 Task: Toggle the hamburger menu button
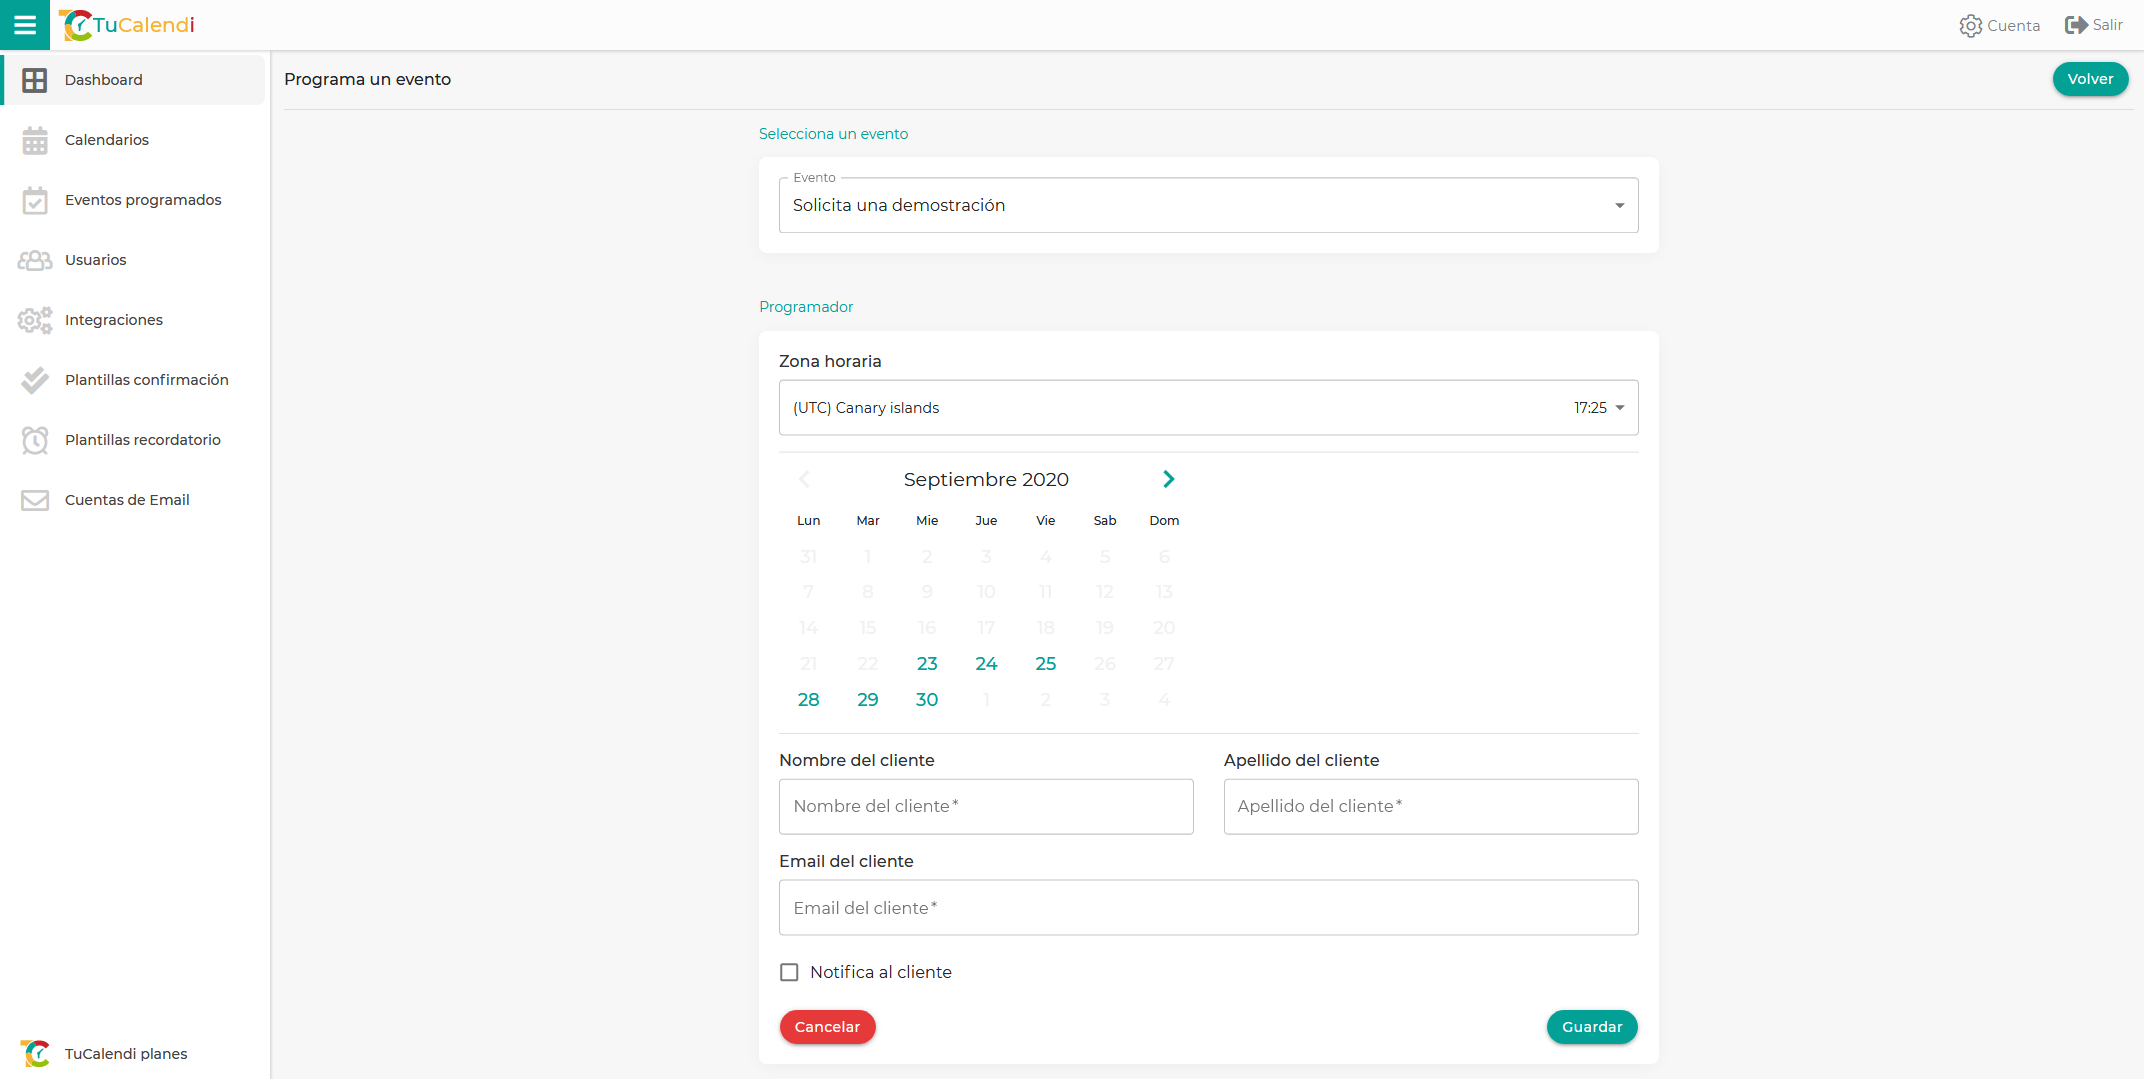pos(25,25)
